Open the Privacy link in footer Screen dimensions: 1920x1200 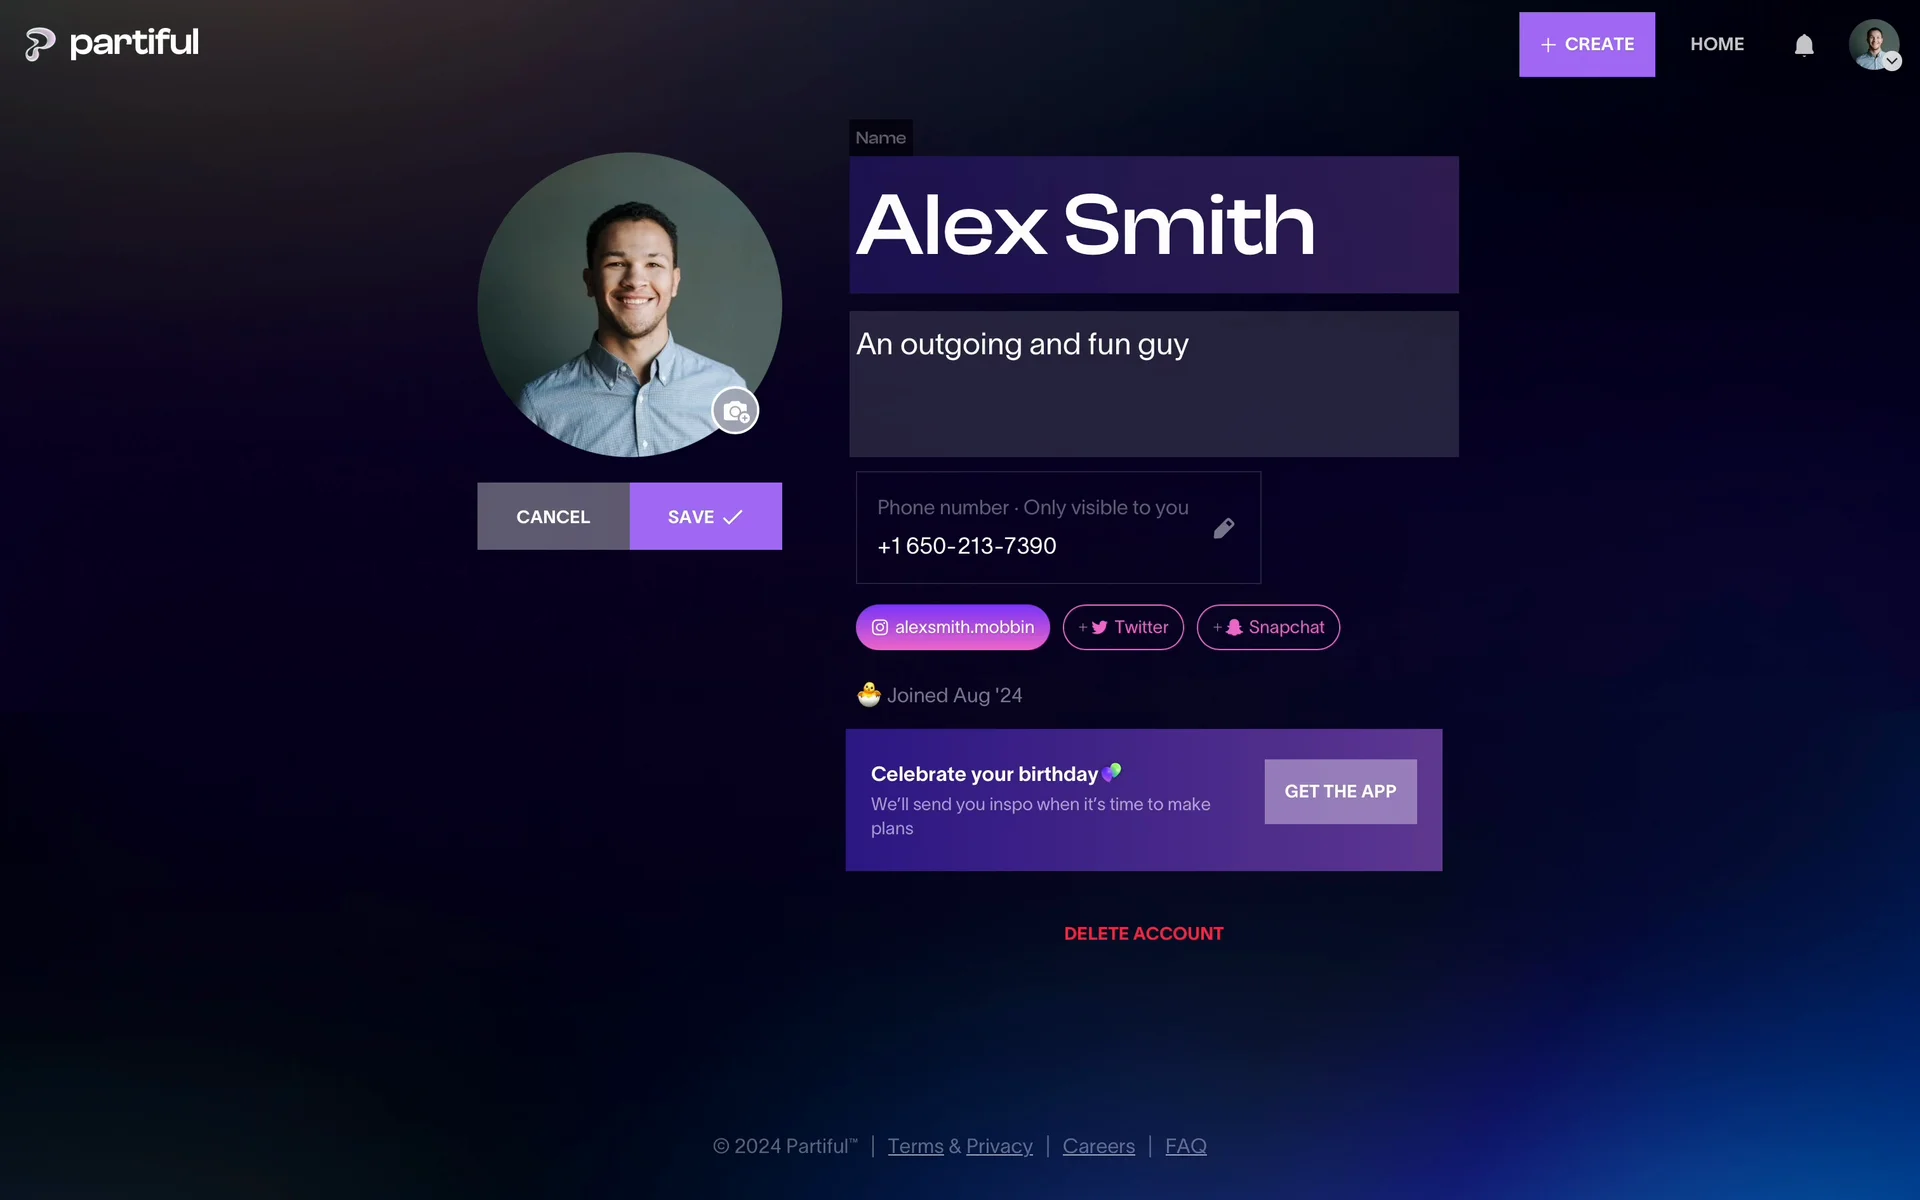pyautogui.click(x=999, y=1146)
